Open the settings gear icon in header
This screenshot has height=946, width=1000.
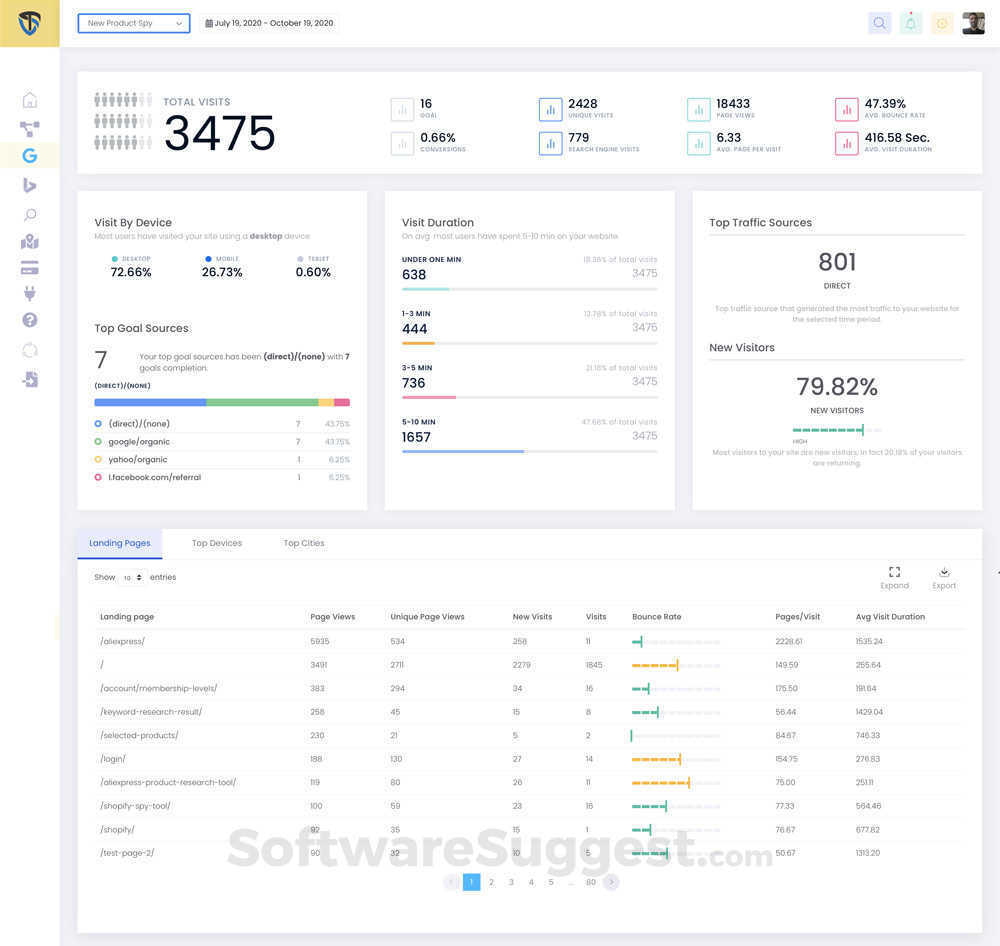click(941, 23)
